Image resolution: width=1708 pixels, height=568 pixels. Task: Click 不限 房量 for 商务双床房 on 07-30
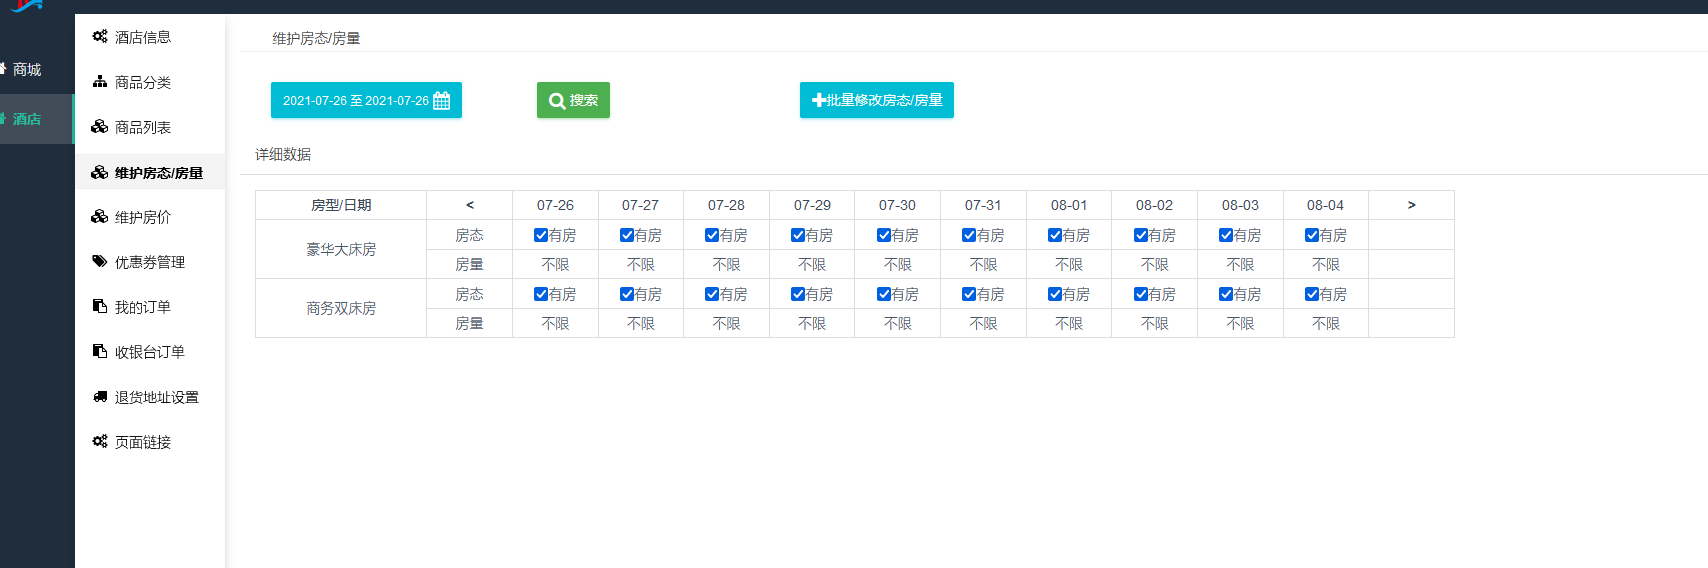(898, 323)
